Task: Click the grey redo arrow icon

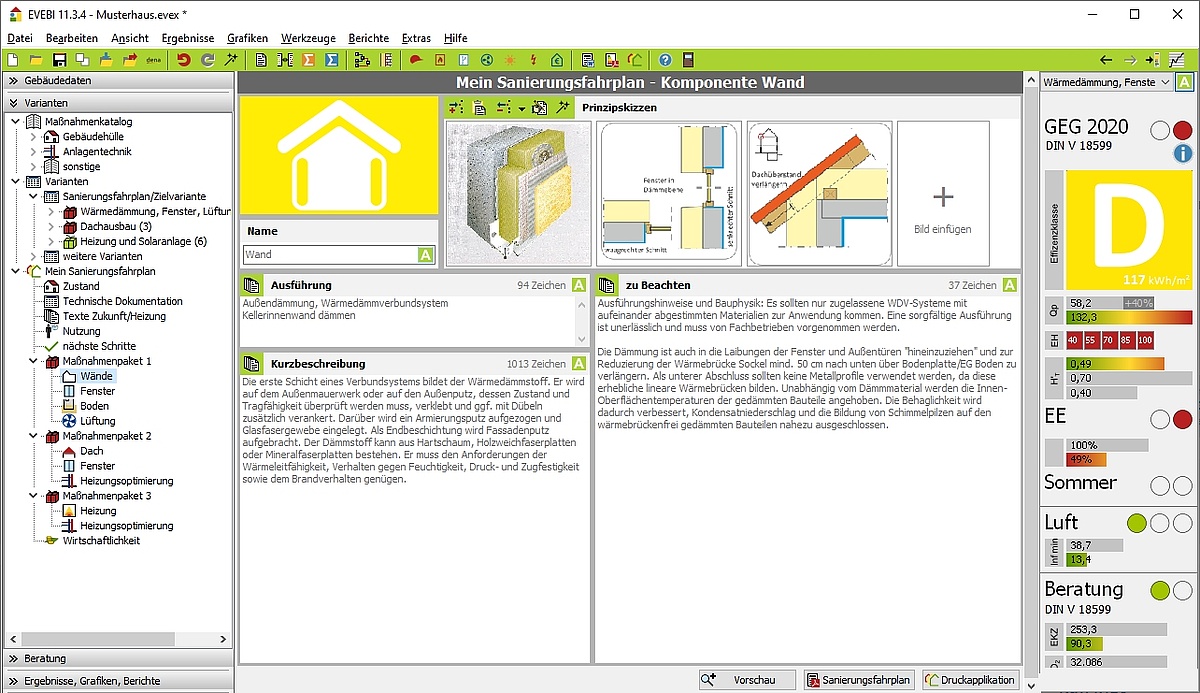Action: (x=208, y=60)
